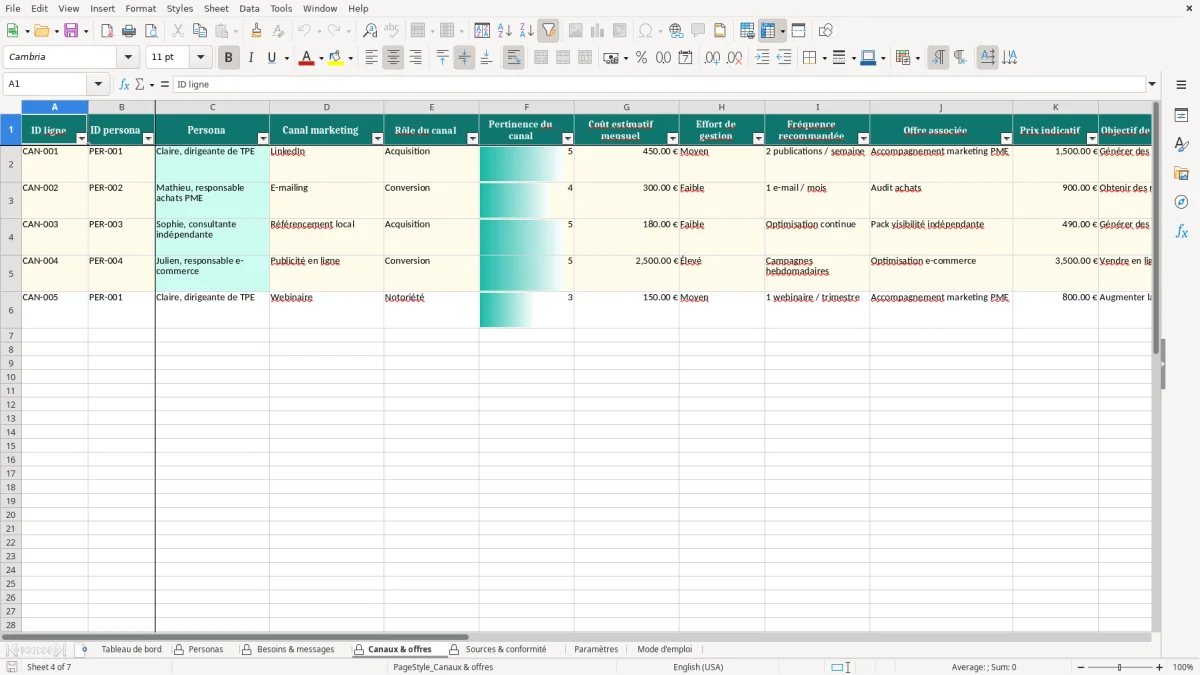Toggle Underline formatting
Viewport: 1200px width, 675px height.
click(272, 58)
